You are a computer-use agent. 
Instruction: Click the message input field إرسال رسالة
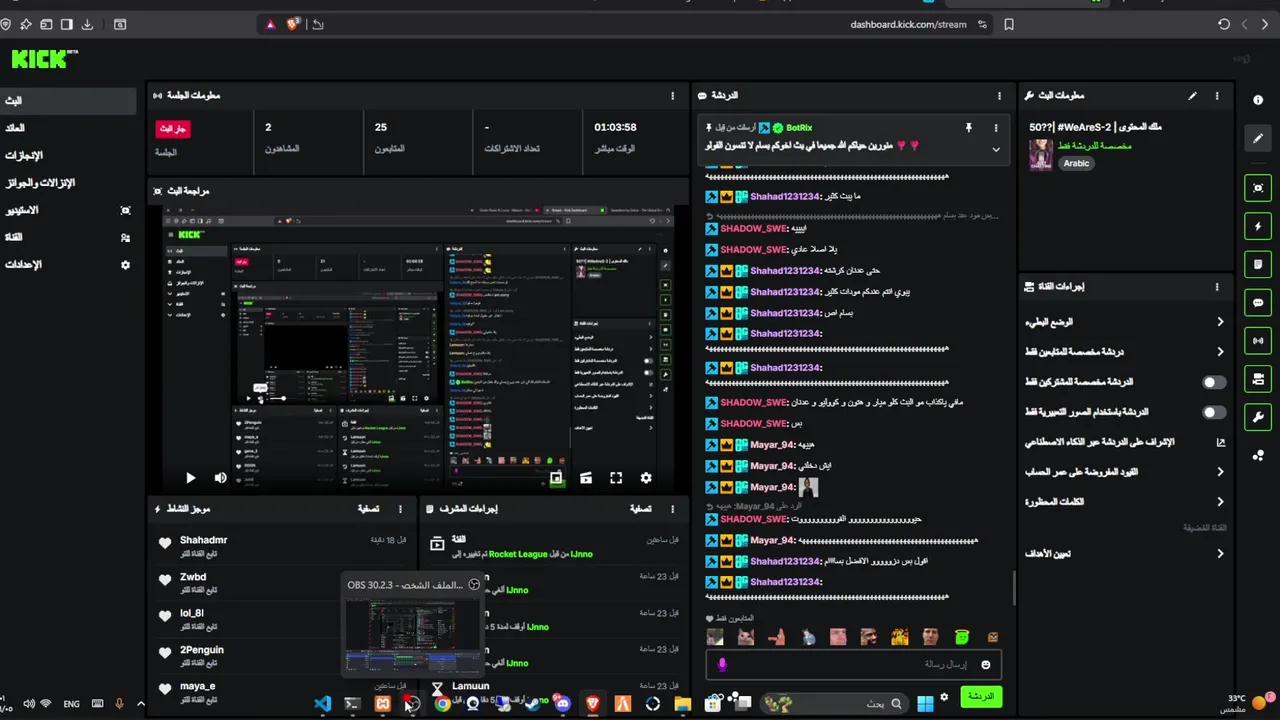pos(855,665)
